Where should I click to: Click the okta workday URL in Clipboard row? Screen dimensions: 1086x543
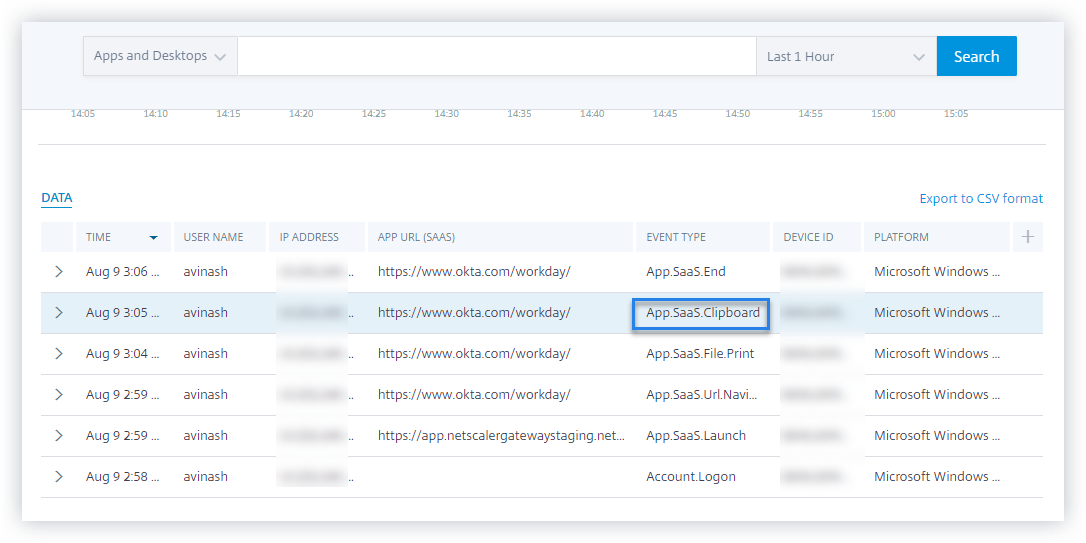pos(474,312)
